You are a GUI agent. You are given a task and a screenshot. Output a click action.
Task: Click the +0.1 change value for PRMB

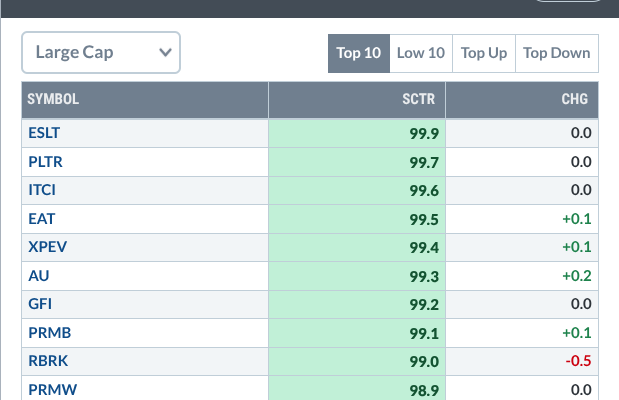tap(577, 333)
